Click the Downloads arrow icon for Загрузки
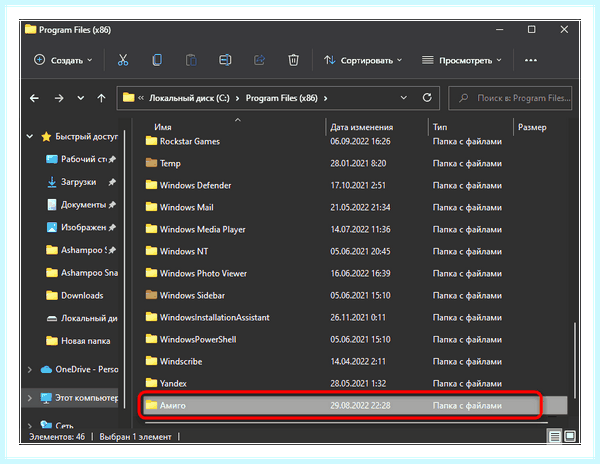The height and width of the screenshot is (464, 600). click(52, 182)
